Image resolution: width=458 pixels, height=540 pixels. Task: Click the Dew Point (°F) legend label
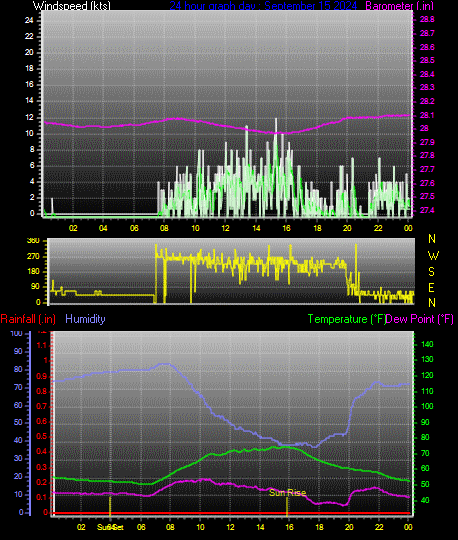coord(419,319)
